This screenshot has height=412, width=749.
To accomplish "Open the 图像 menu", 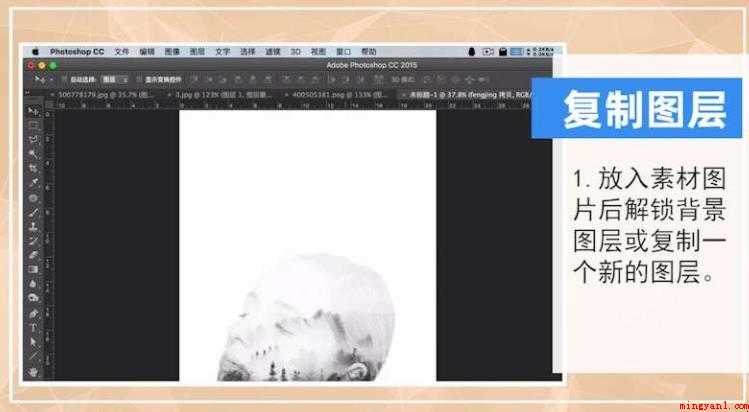I will 172,52.
